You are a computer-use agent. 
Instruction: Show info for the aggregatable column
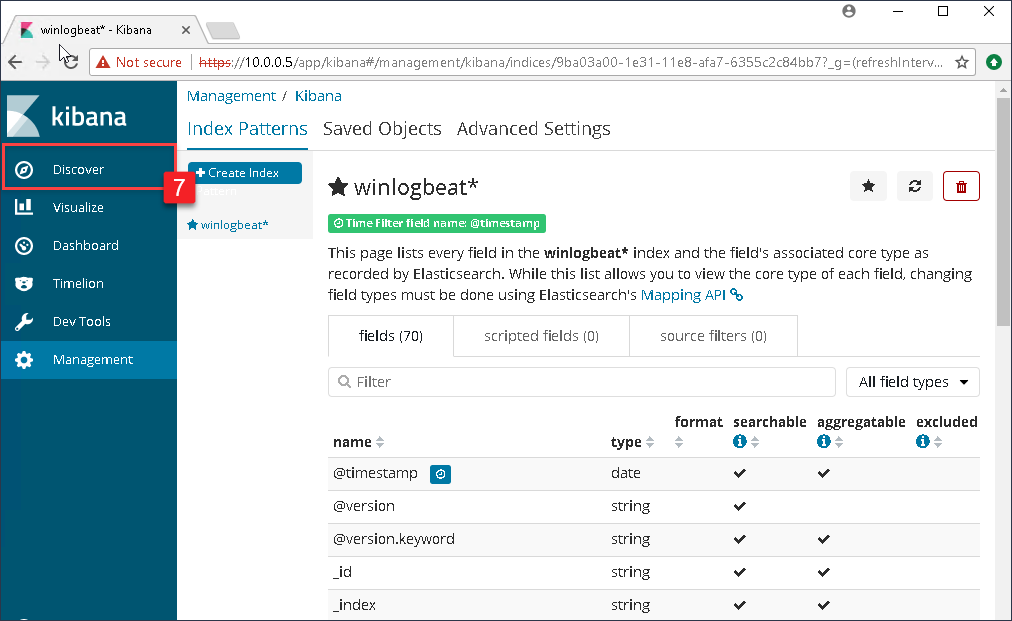824,441
